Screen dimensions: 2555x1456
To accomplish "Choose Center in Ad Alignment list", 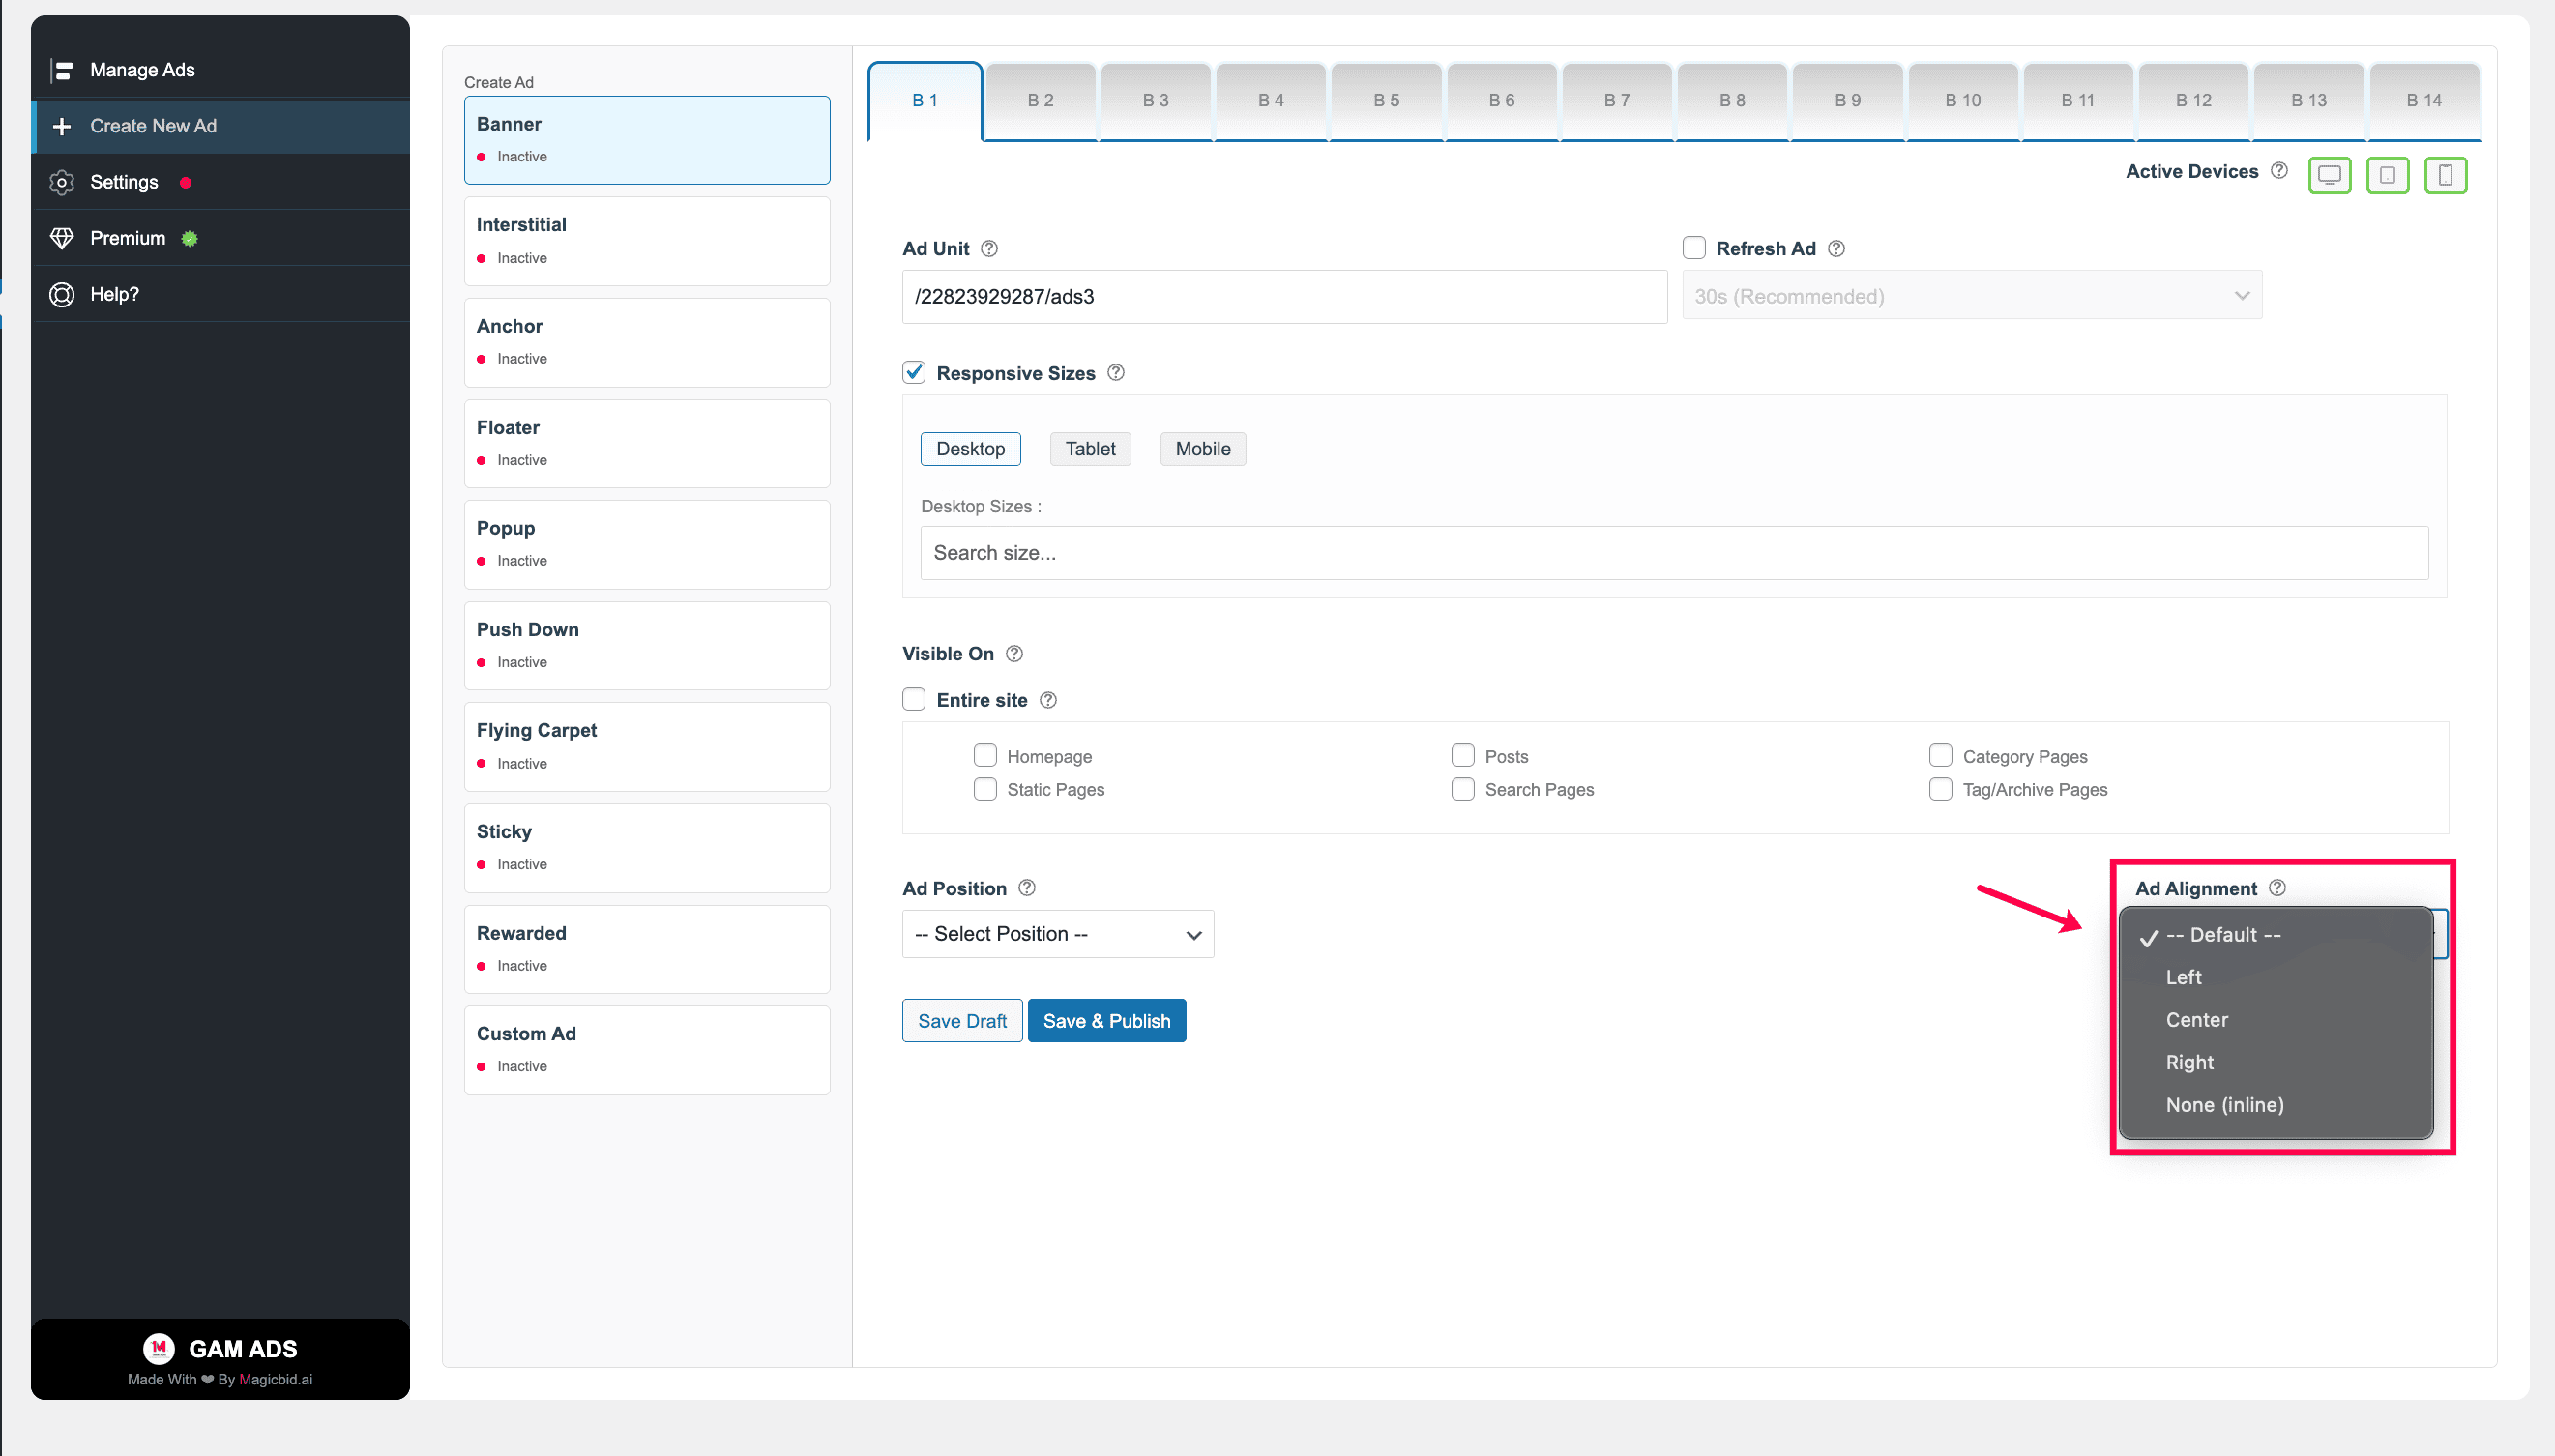I will 2197,1019.
